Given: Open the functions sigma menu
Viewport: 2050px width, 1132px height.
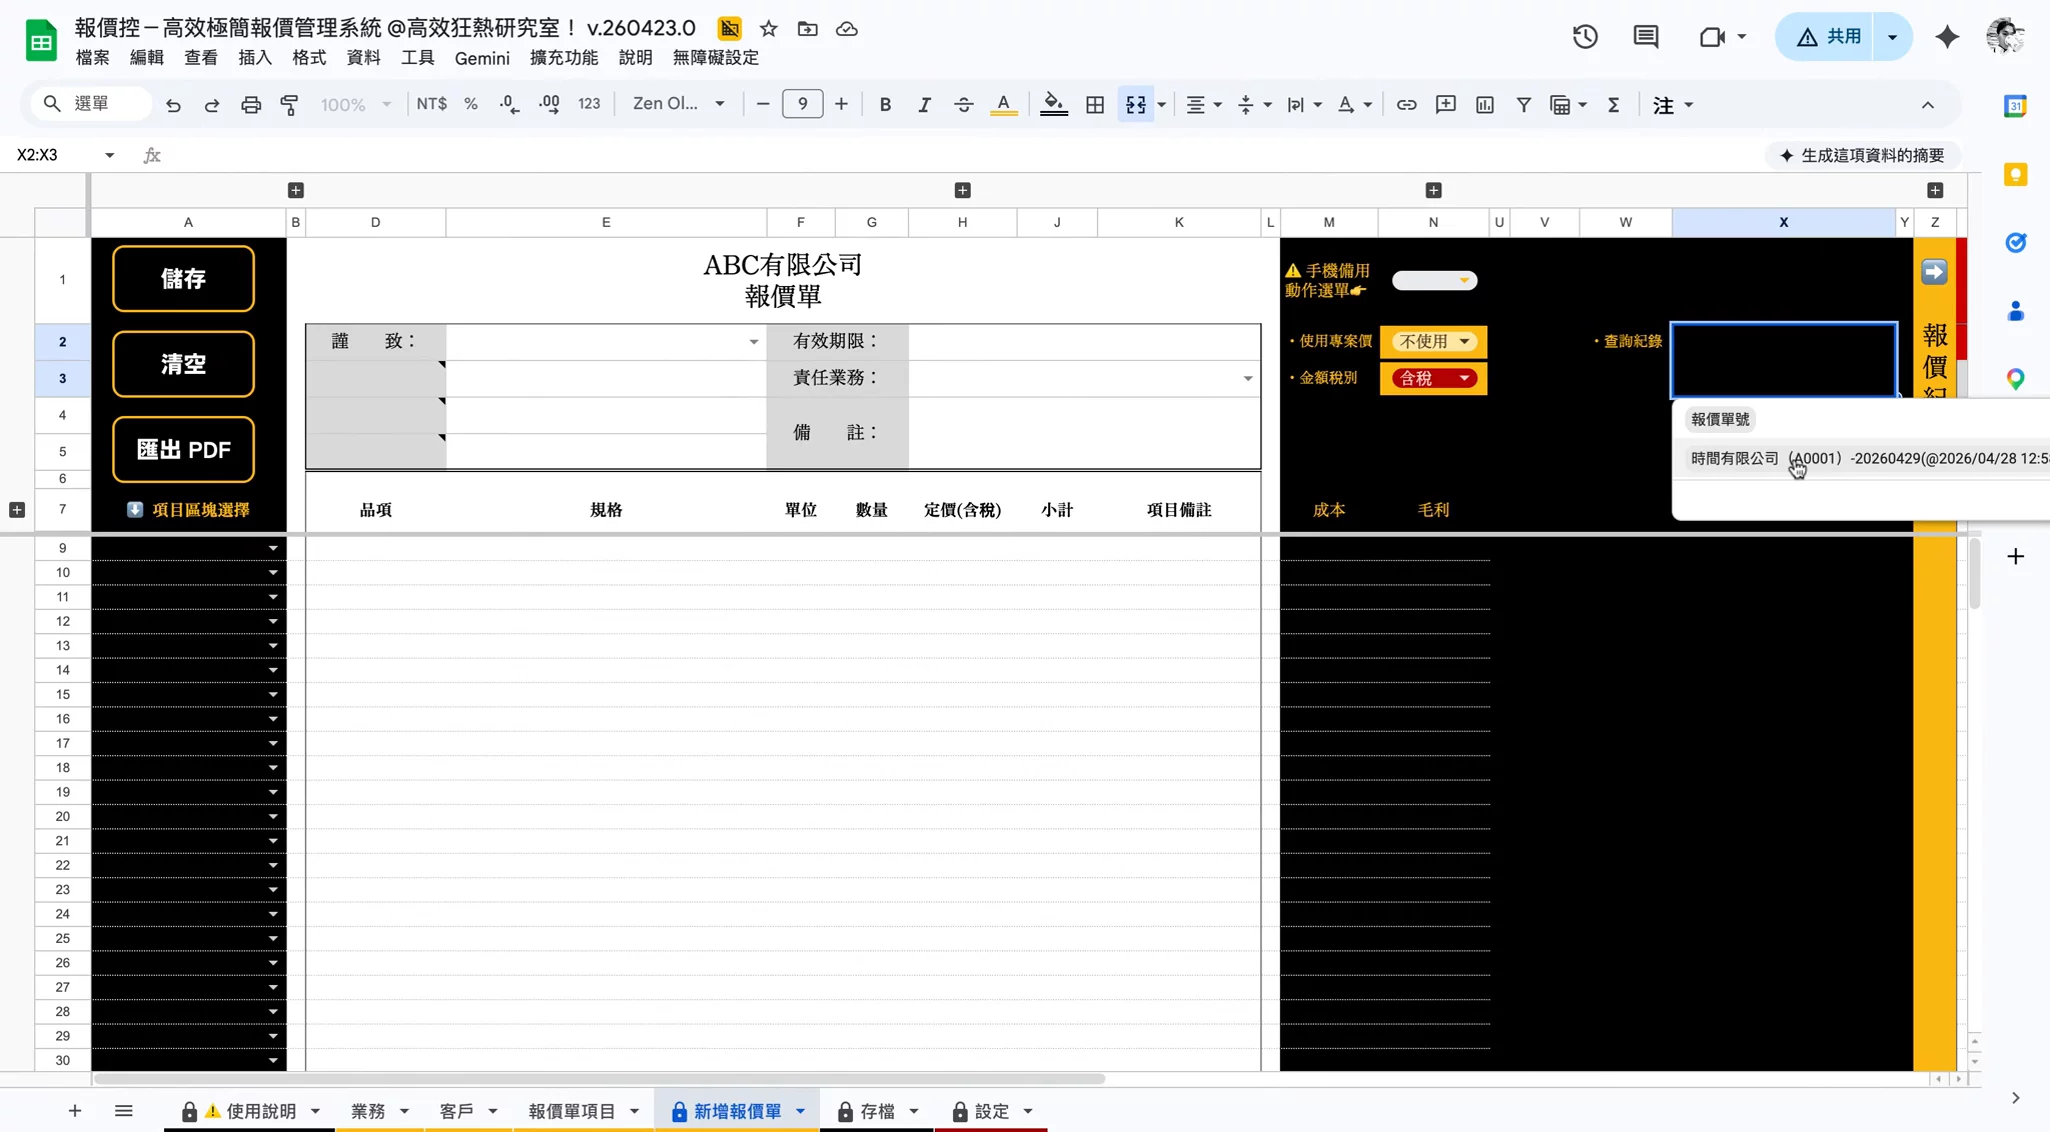Looking at the screenshot, I should click(1613, 105).
